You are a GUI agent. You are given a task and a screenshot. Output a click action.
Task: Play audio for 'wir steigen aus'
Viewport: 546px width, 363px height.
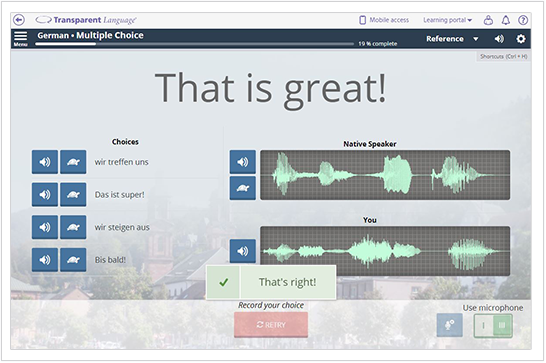45,227
